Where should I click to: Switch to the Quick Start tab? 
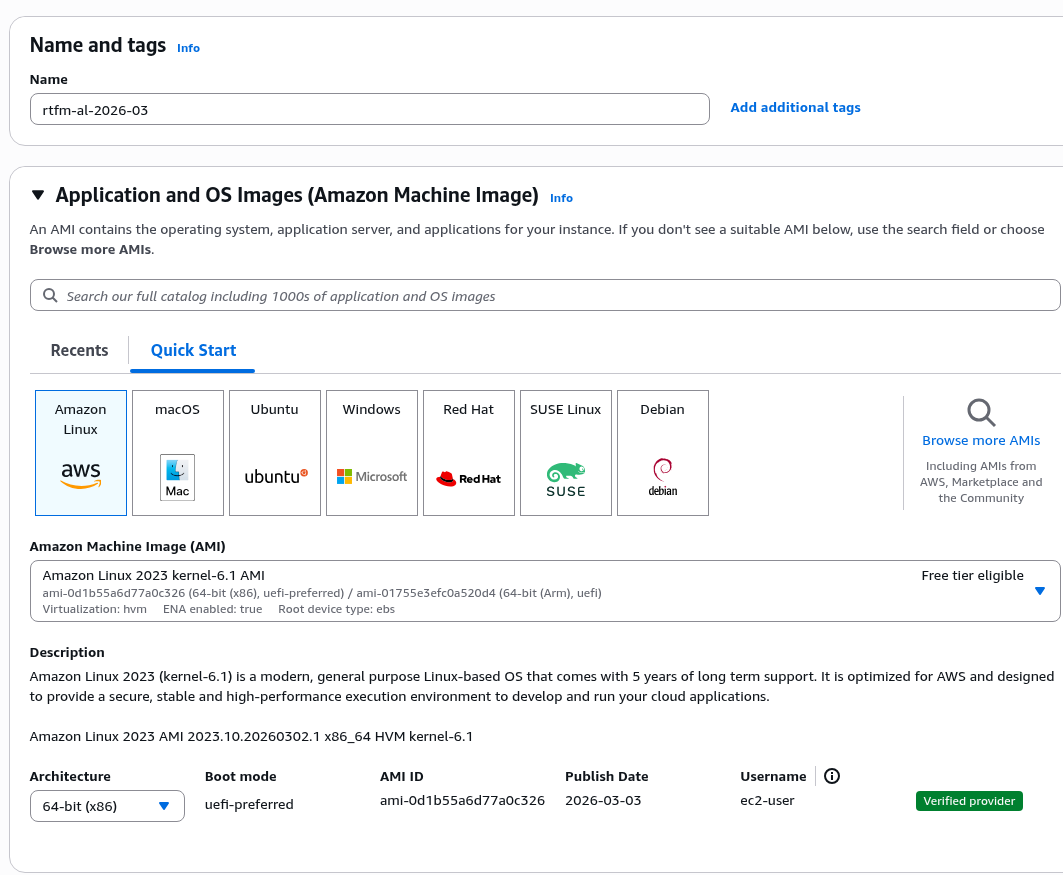[193, 350]
